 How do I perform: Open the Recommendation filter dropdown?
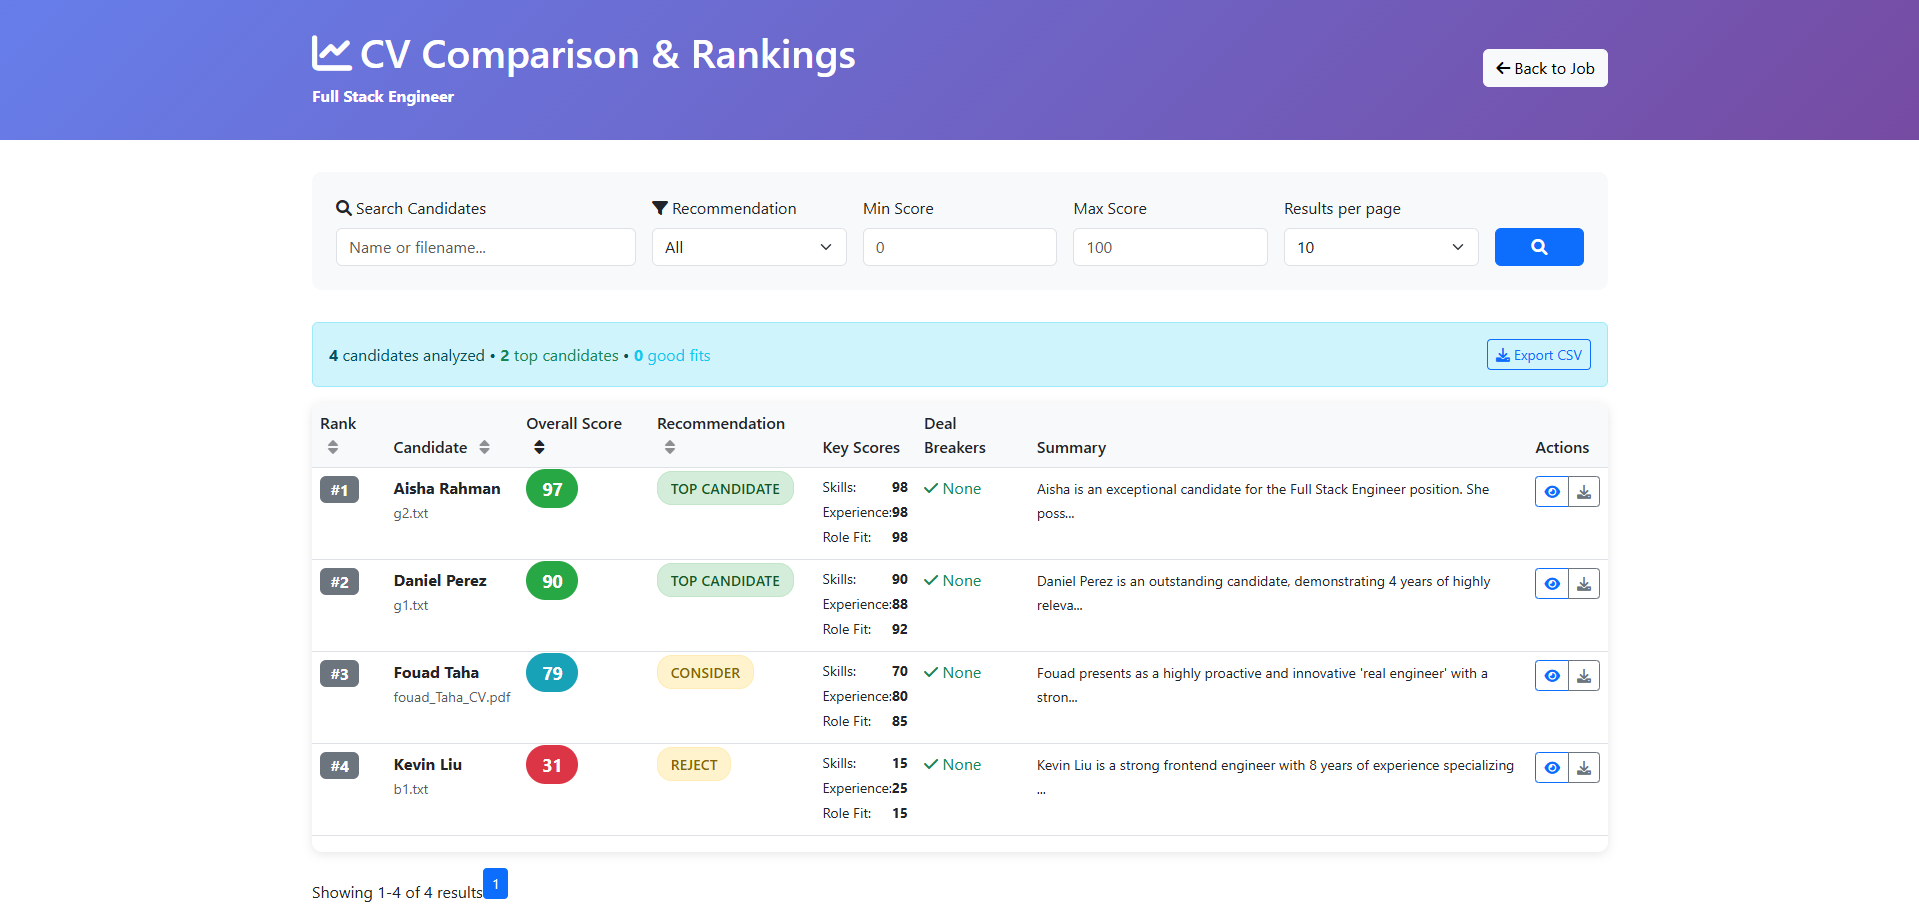[x=748, y=247]
